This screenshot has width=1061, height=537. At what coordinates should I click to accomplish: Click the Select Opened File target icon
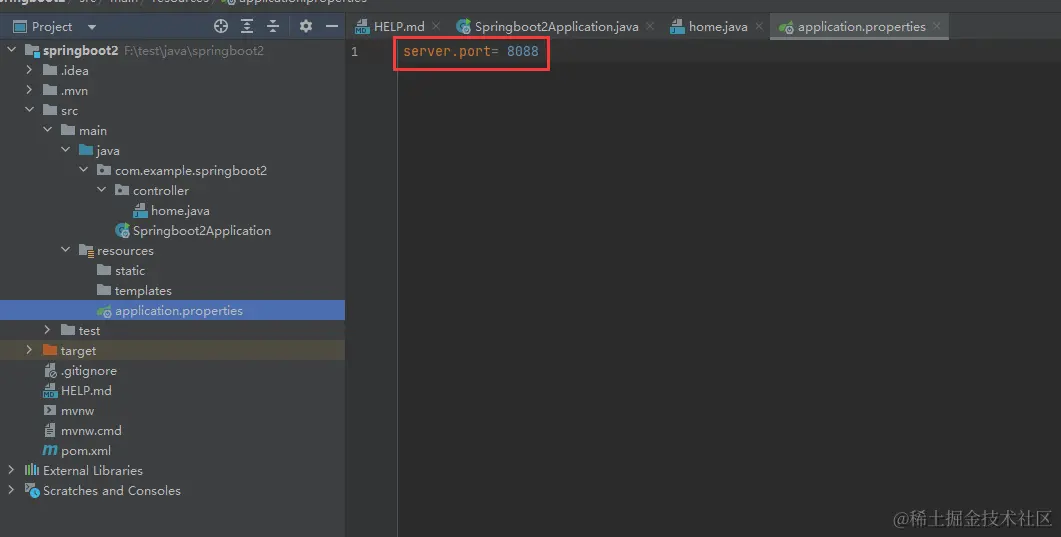(221, 26)
